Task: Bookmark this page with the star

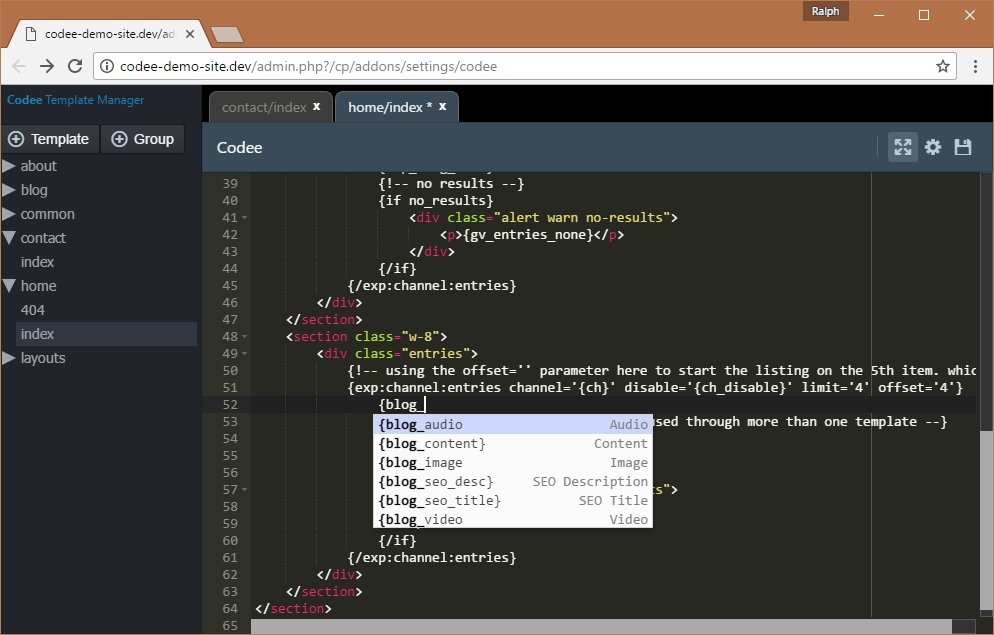Action: (x=943, y=66)
